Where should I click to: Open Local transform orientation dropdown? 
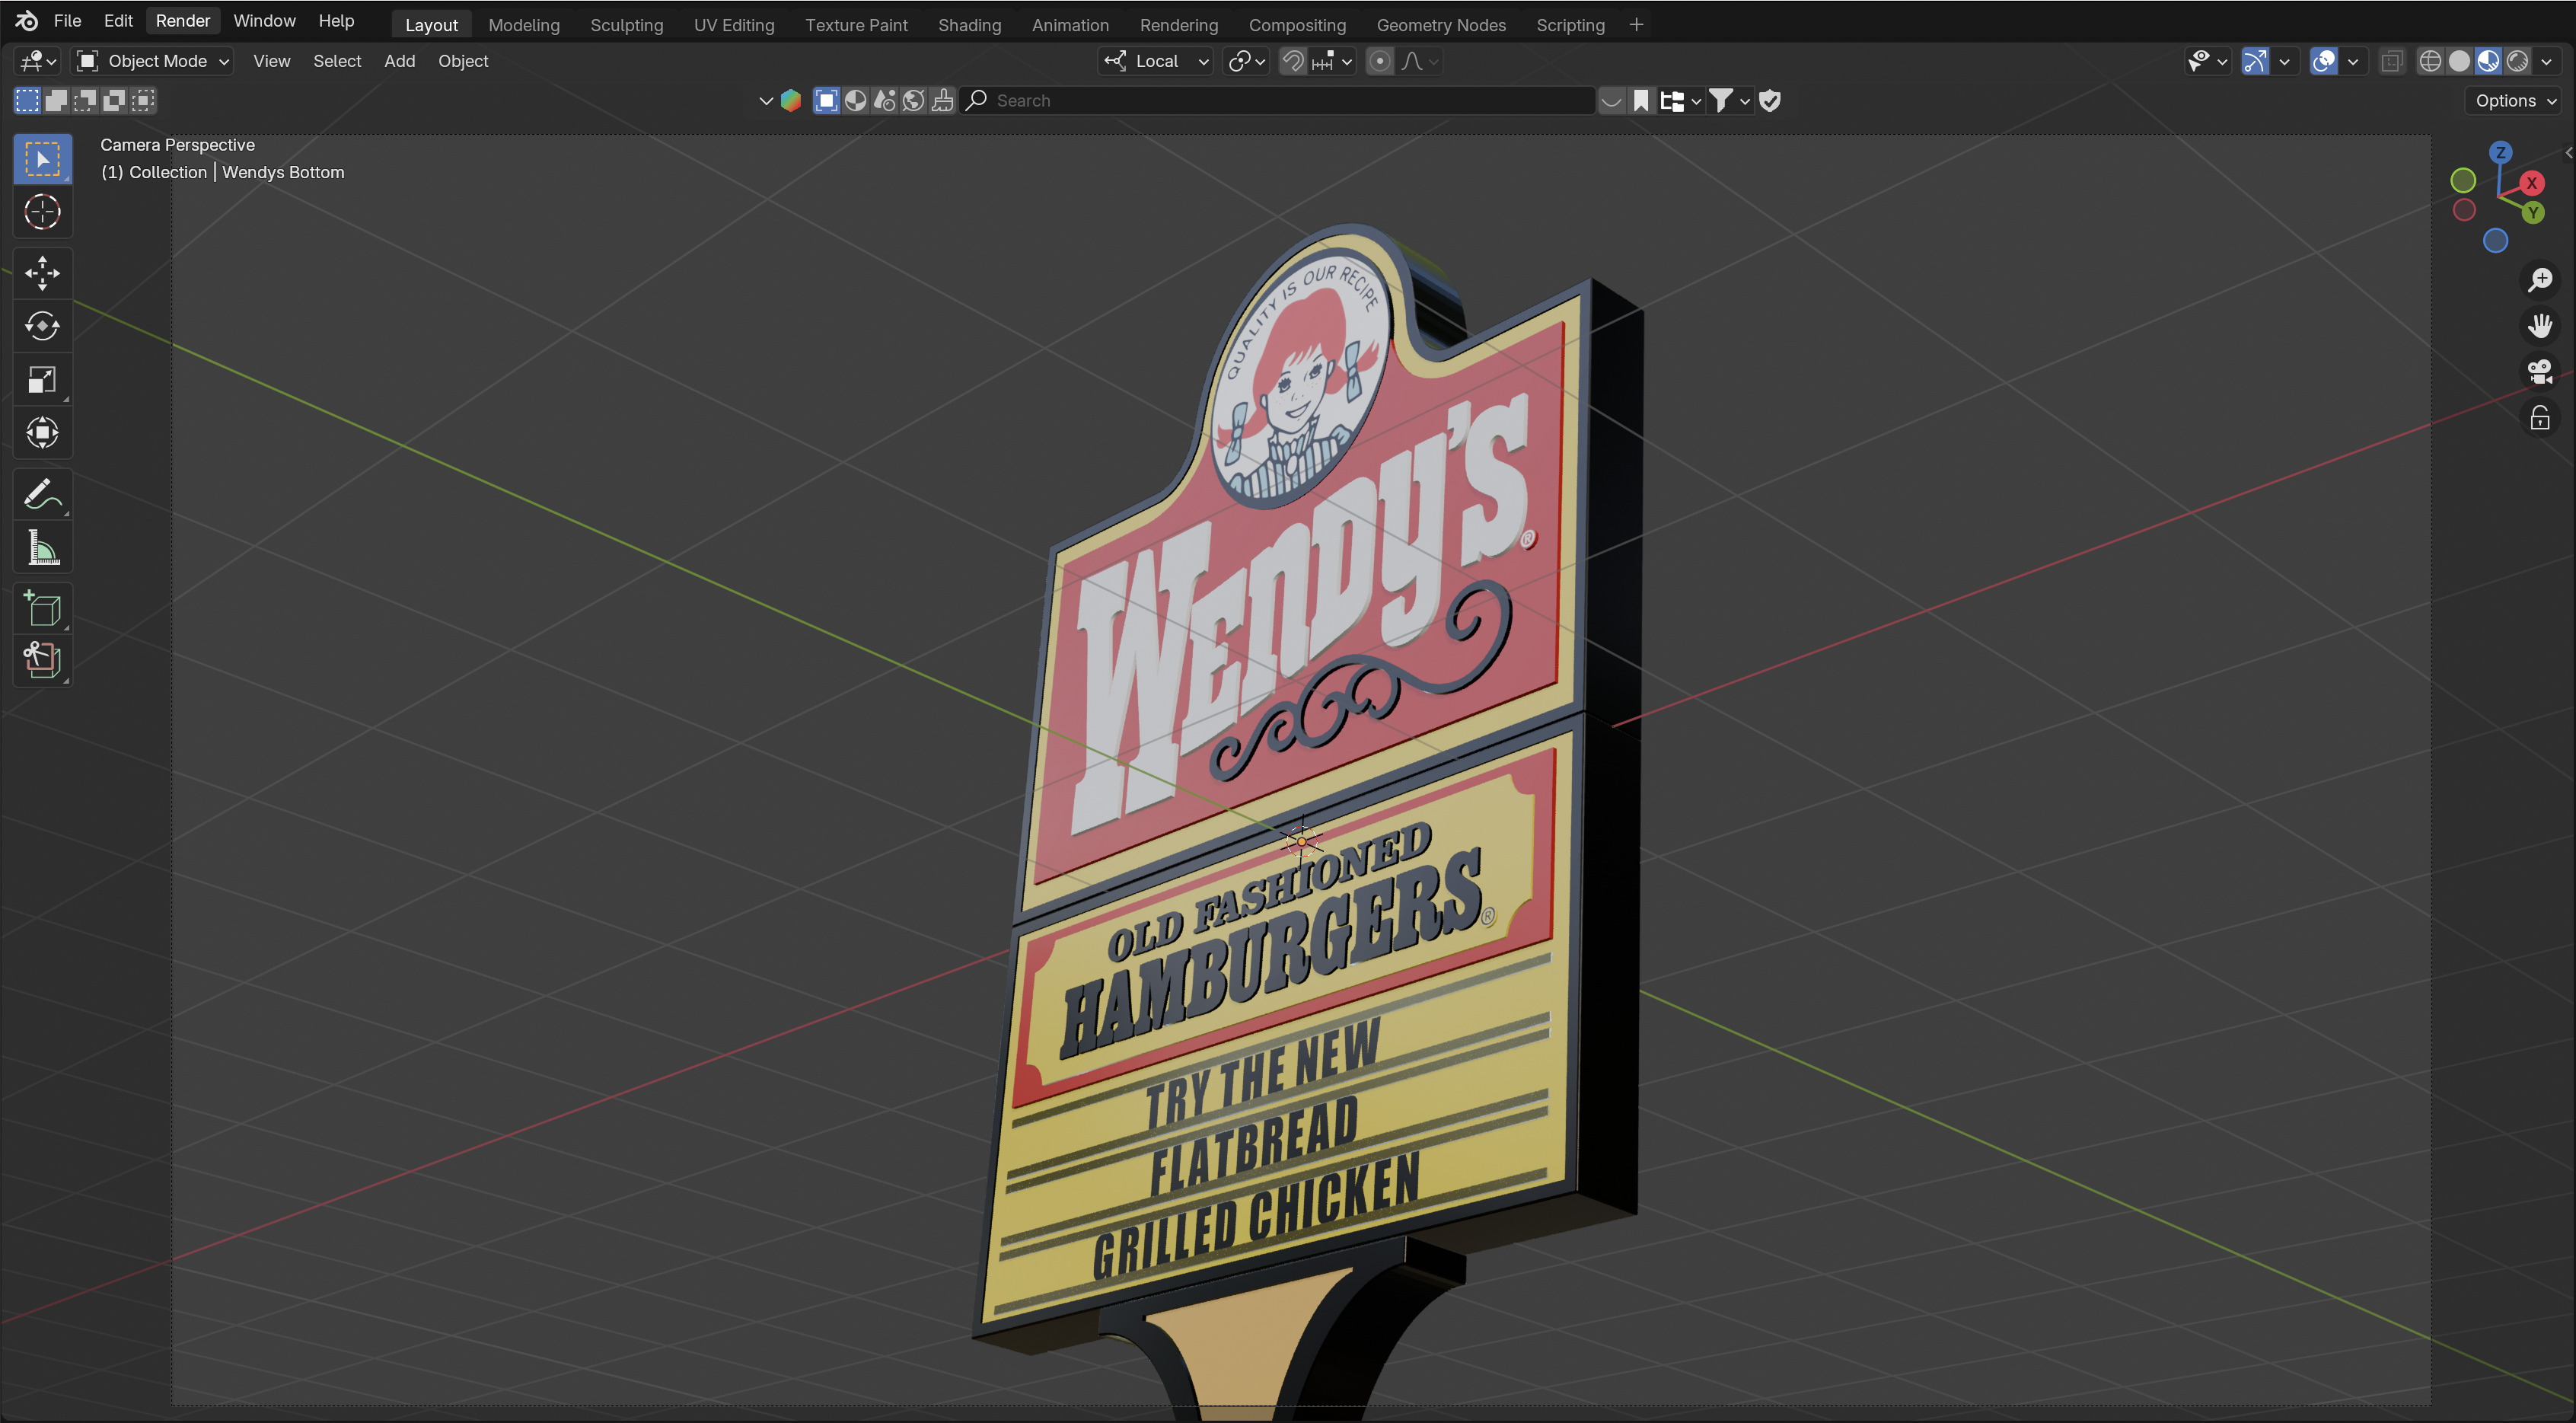(1156, 61)
